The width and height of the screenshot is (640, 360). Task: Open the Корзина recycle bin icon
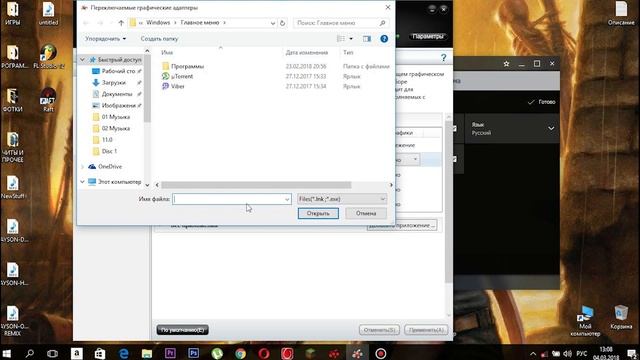[621, 317]
